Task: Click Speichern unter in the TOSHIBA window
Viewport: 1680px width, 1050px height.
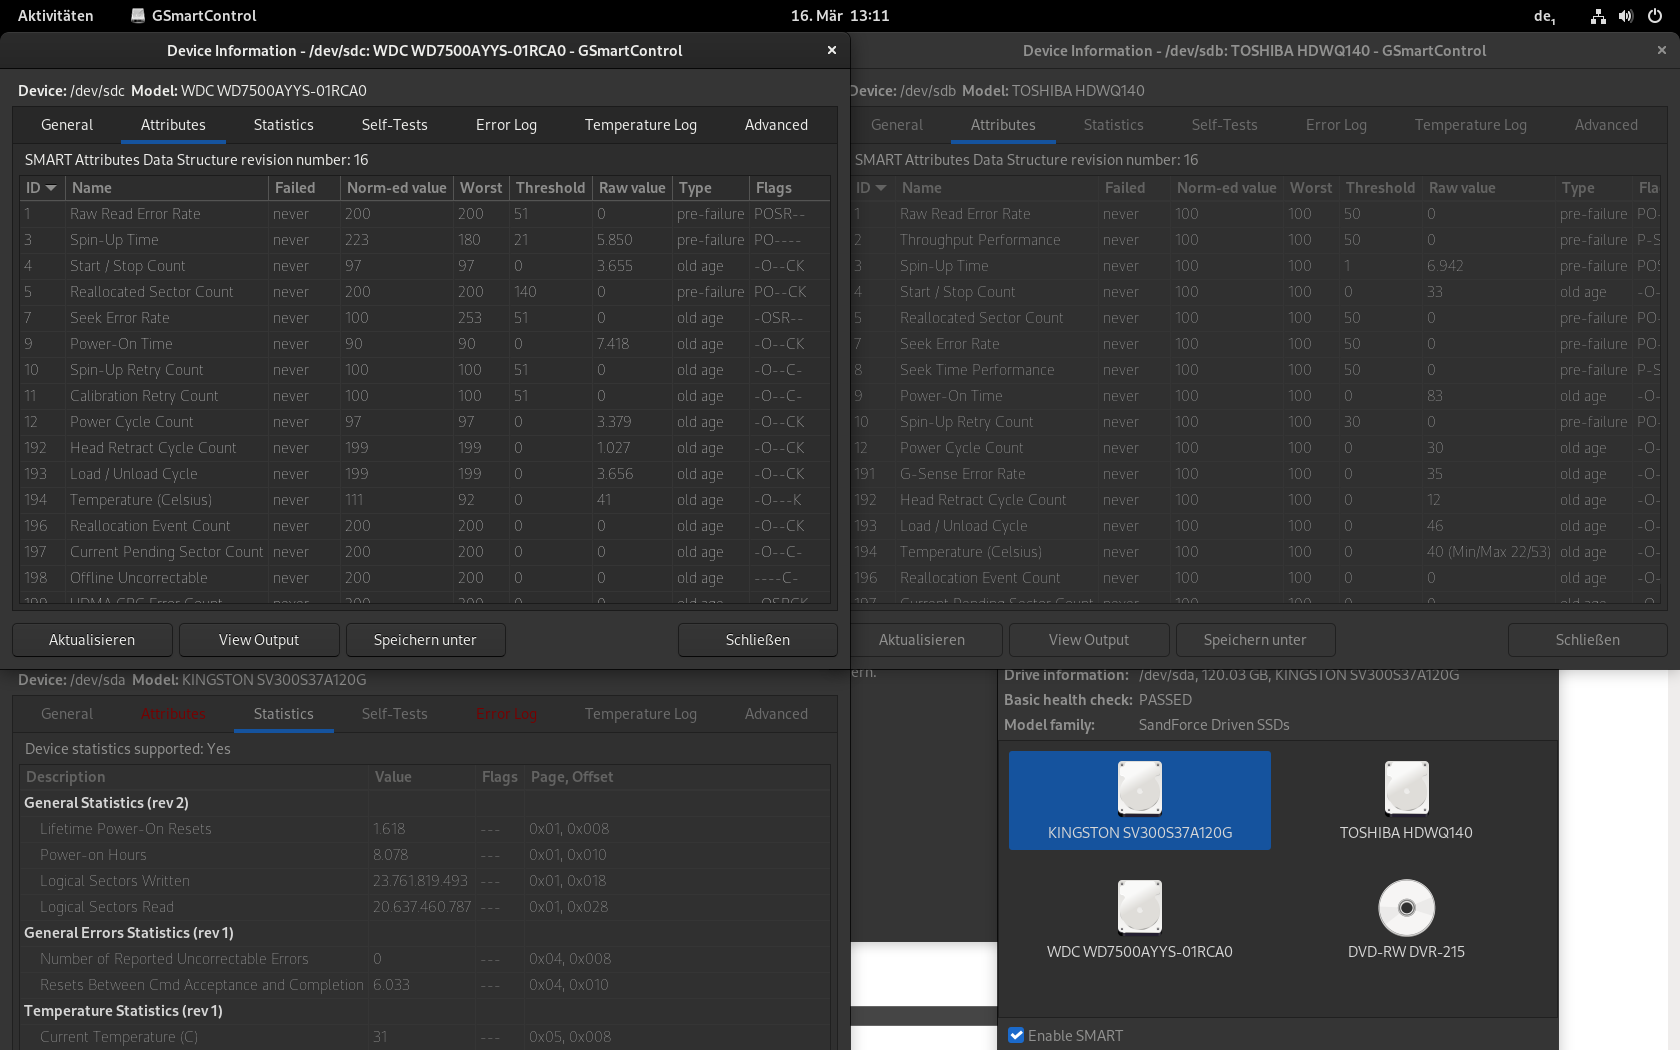Action: click(x=1255, y=640)
